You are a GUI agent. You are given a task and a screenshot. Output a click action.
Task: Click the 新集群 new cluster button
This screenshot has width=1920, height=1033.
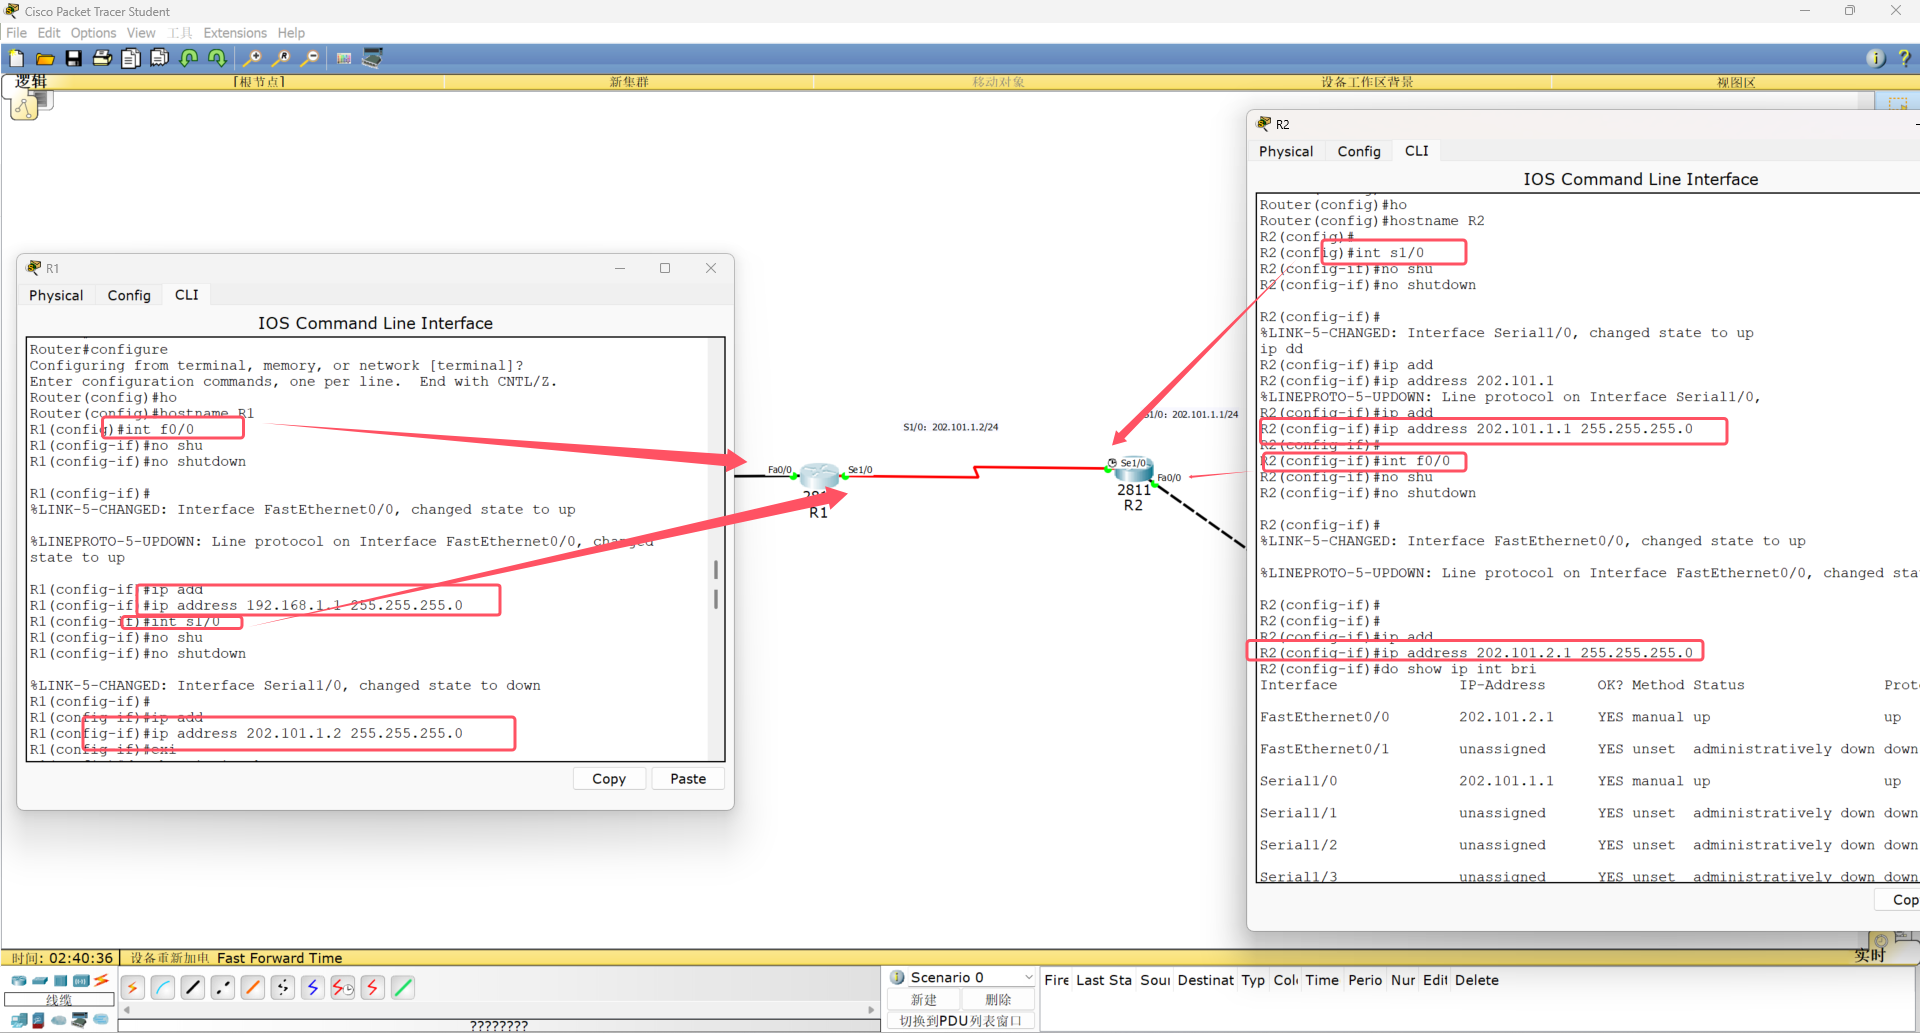point(629,82)
